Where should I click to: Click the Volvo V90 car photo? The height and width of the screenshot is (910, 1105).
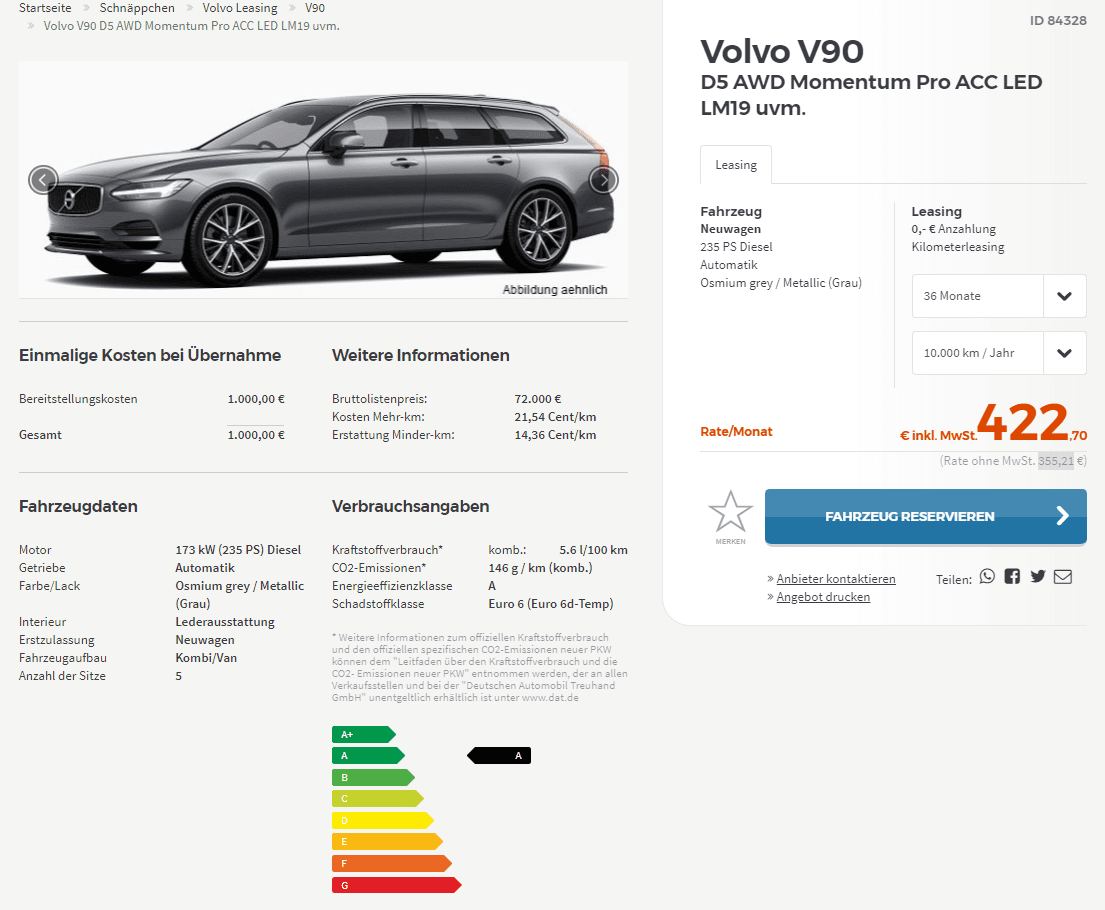tap(323, 179)
